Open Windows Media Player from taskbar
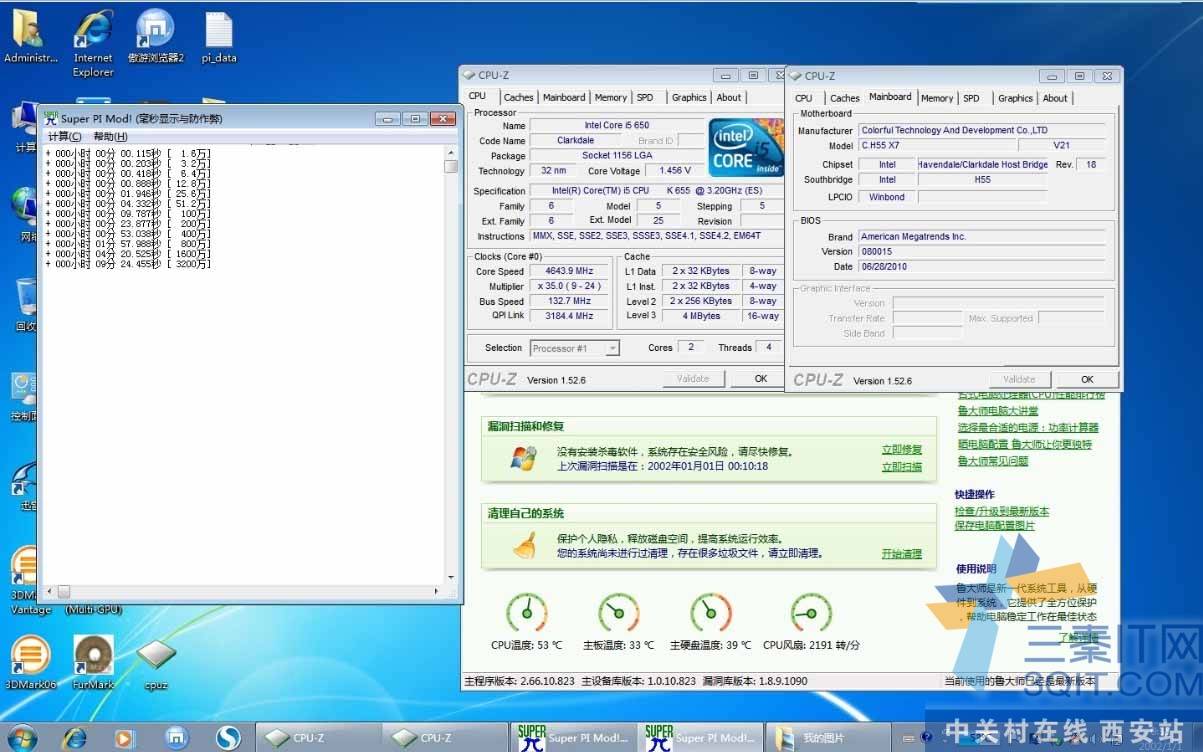1203x752 pixels. coord(124,738)
